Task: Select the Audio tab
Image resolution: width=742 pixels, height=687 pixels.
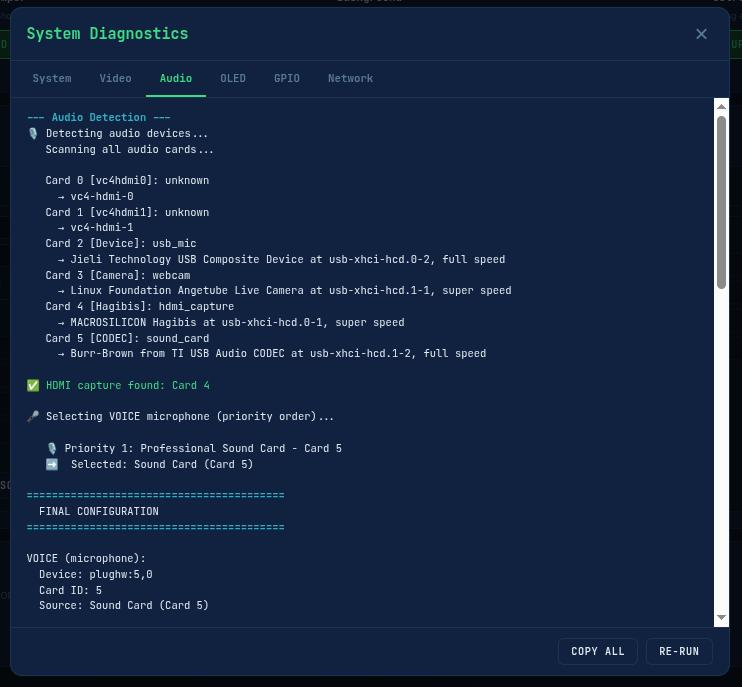Action: 176,78
